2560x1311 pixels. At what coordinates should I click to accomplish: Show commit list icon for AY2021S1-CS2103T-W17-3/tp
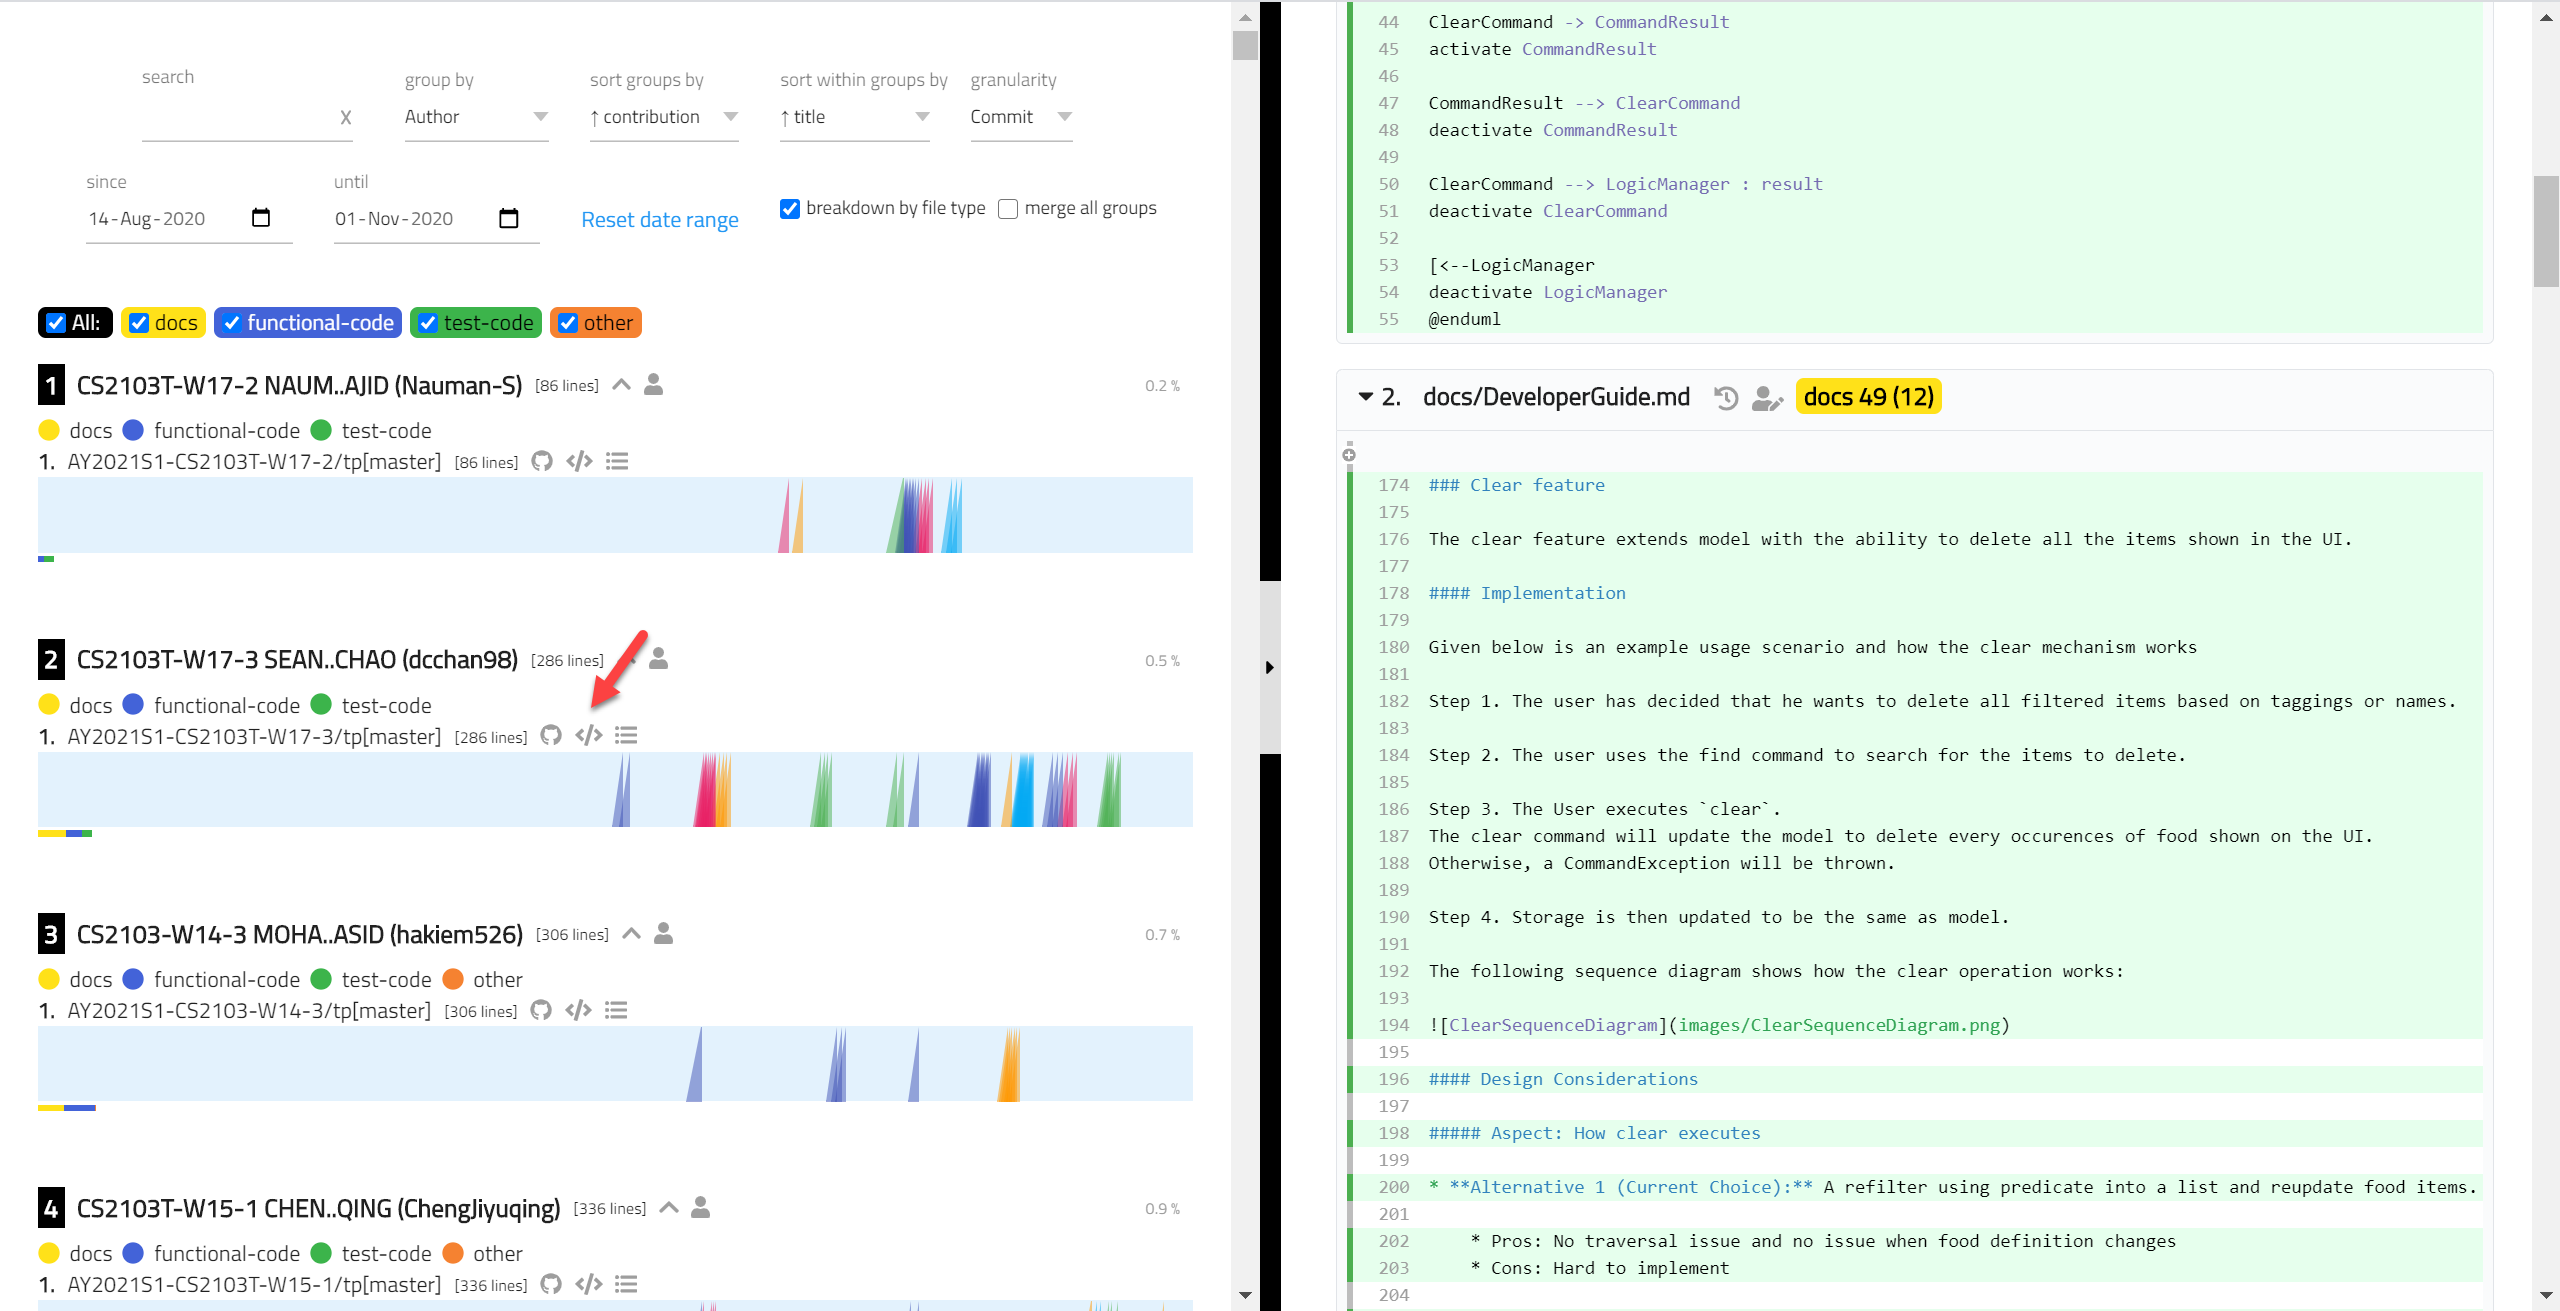tap(626, 736)
